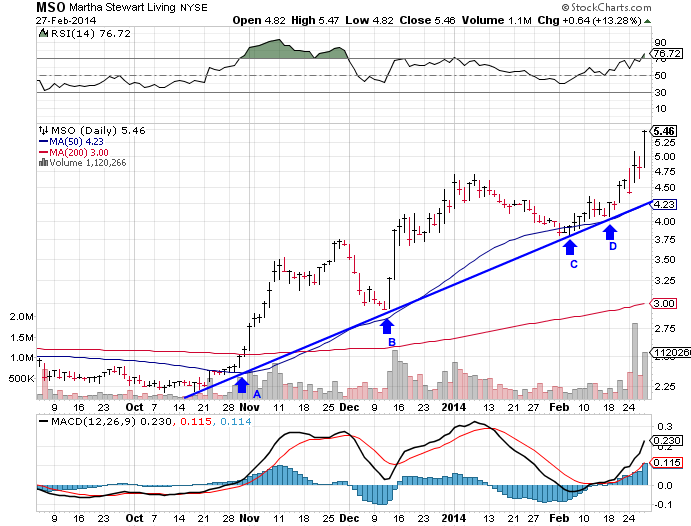Viewport: 691px width, 526px height.
Task: Click the 76.72 value tag on RSI axis
Action: [x=668, y=53]
